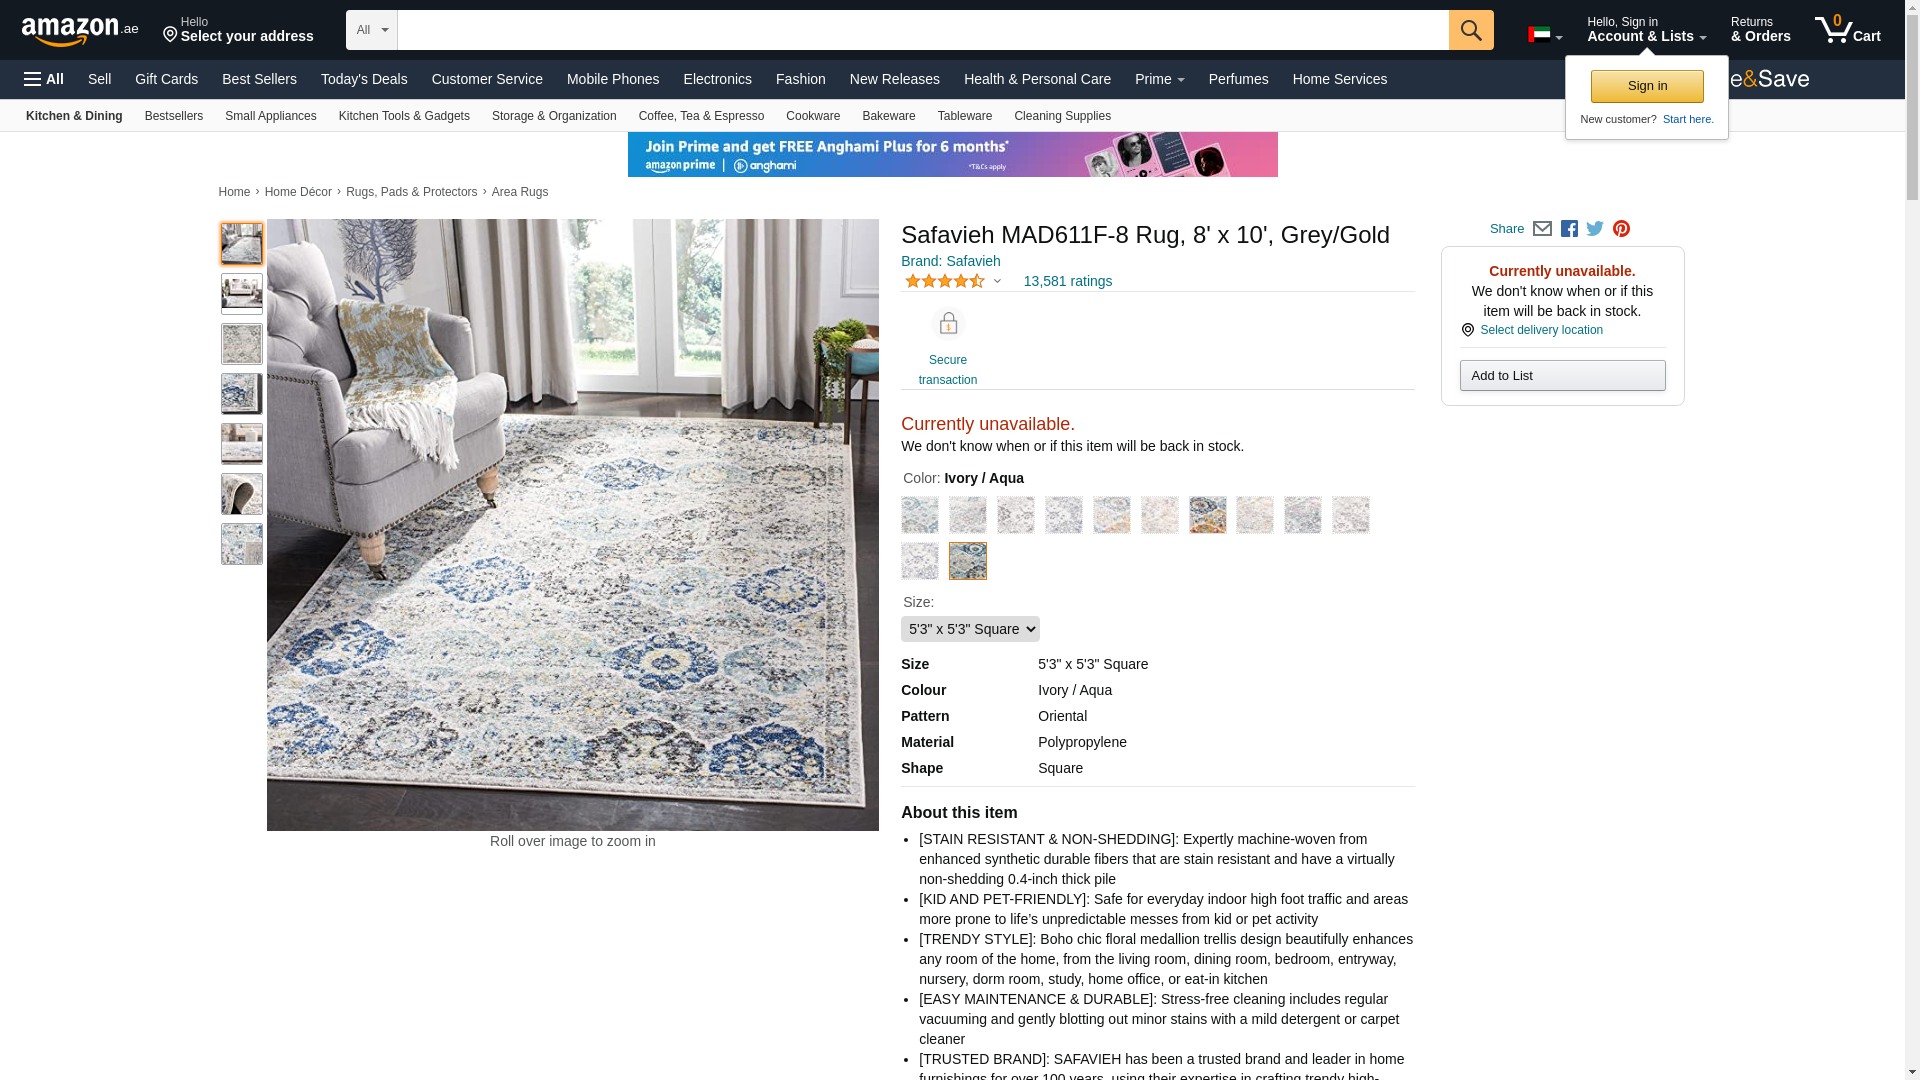Select the second rug thumbnail image
1920x1080 pixels.
click(242, 294)
